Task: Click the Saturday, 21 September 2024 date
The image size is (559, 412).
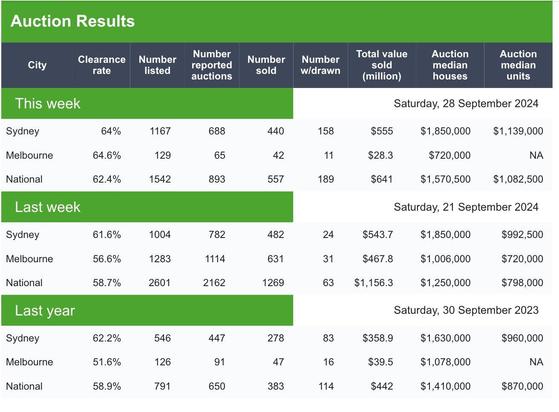Action: click(466, 207)
